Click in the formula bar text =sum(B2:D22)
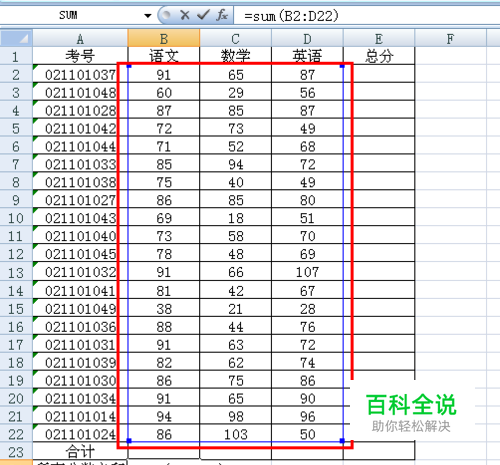The image size is (500, 465). 291,16
